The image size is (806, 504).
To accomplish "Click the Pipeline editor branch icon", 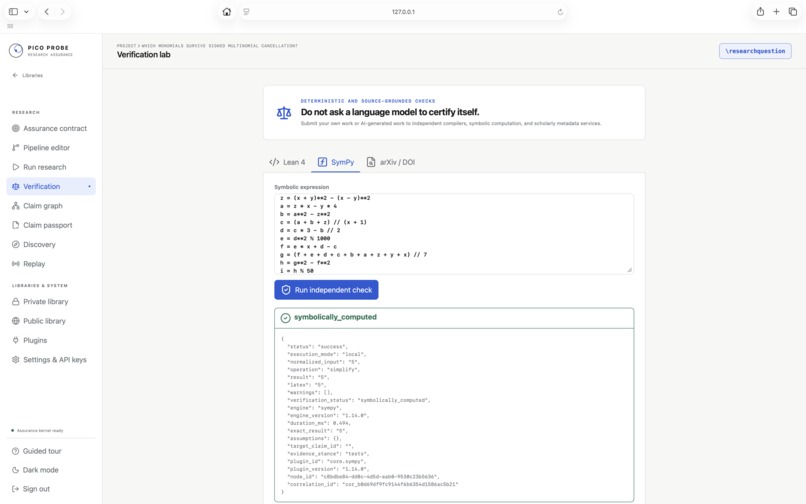I will pyautogui.click(x=15, y=148).
